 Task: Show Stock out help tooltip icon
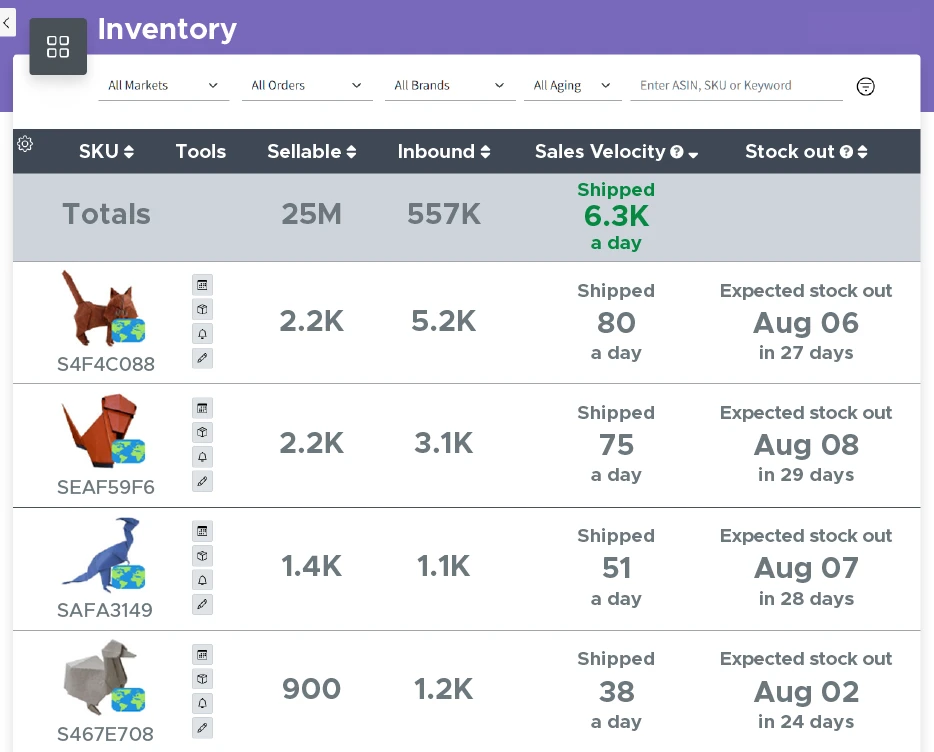846,152
